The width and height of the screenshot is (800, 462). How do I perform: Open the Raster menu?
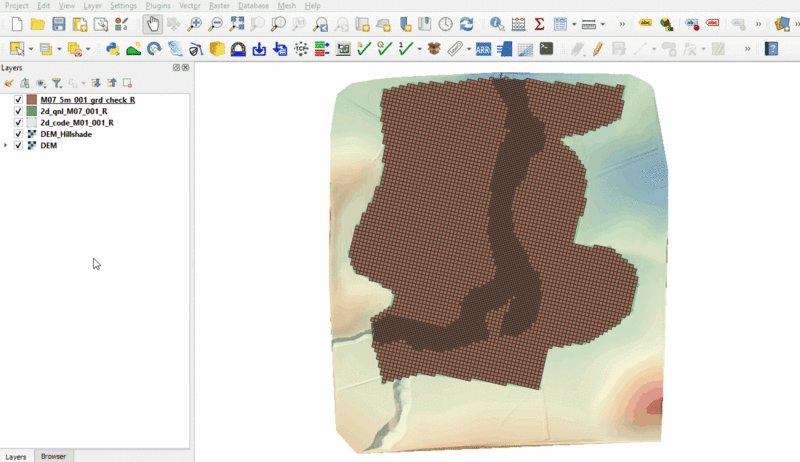pos(218,6)
